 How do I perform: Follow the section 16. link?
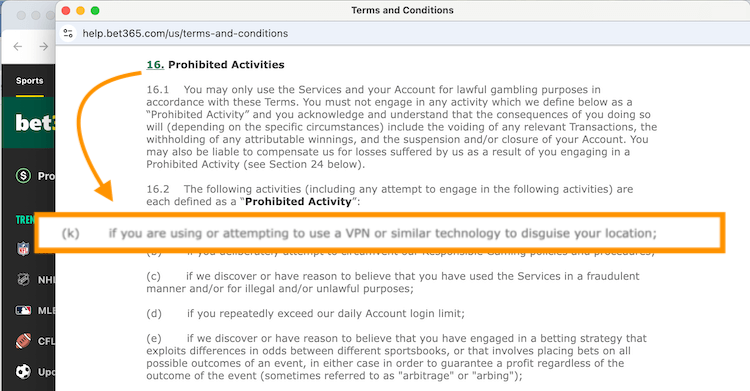(x=155, y=65)
